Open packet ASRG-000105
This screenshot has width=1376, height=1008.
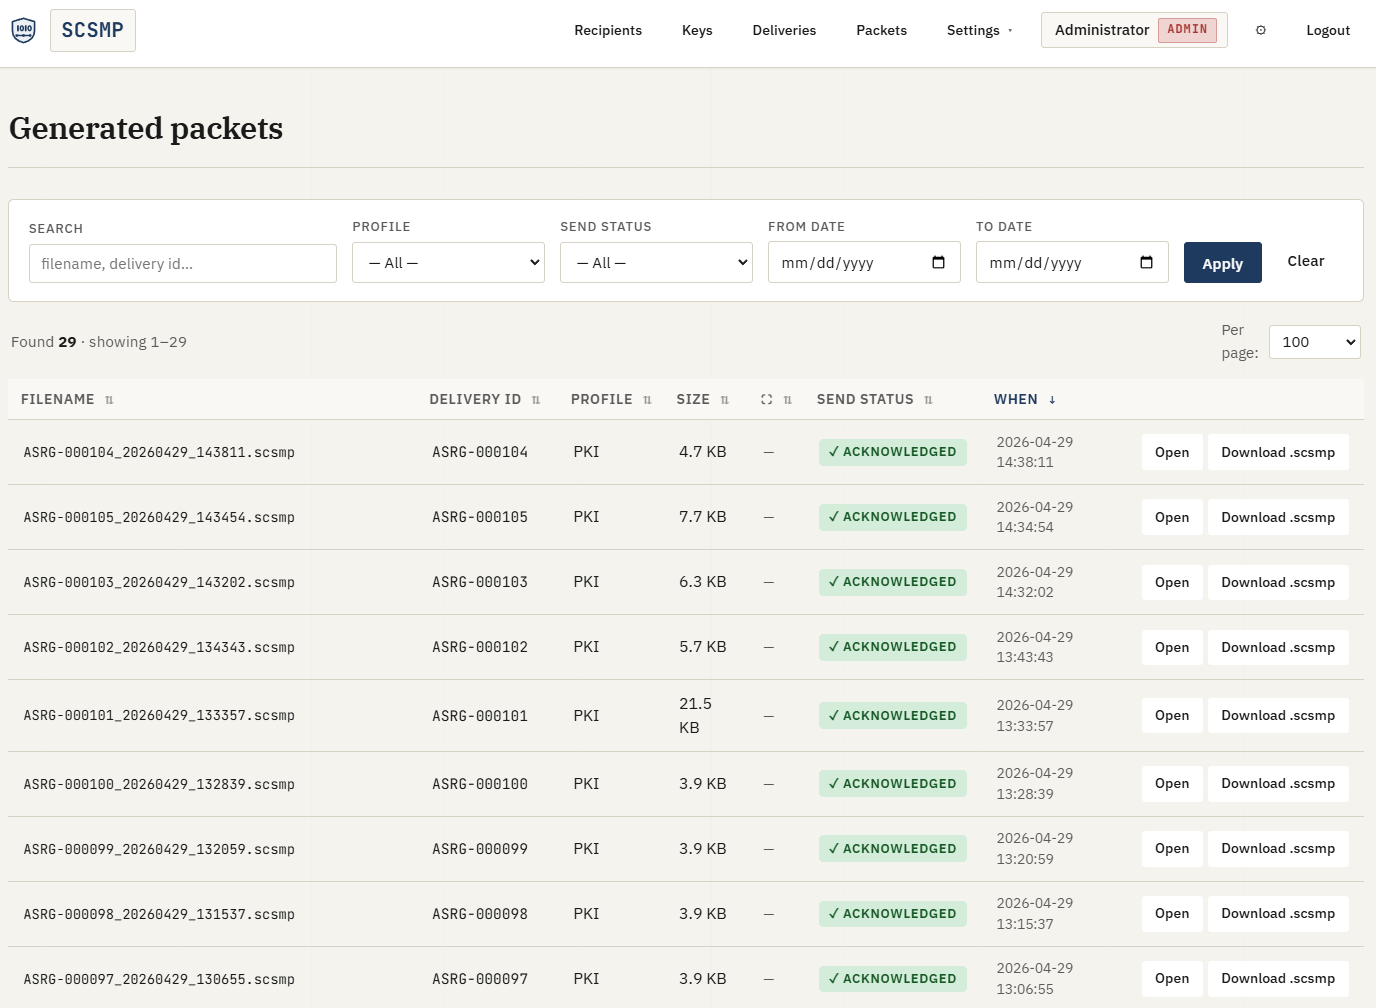click(x=1172, y=517)
